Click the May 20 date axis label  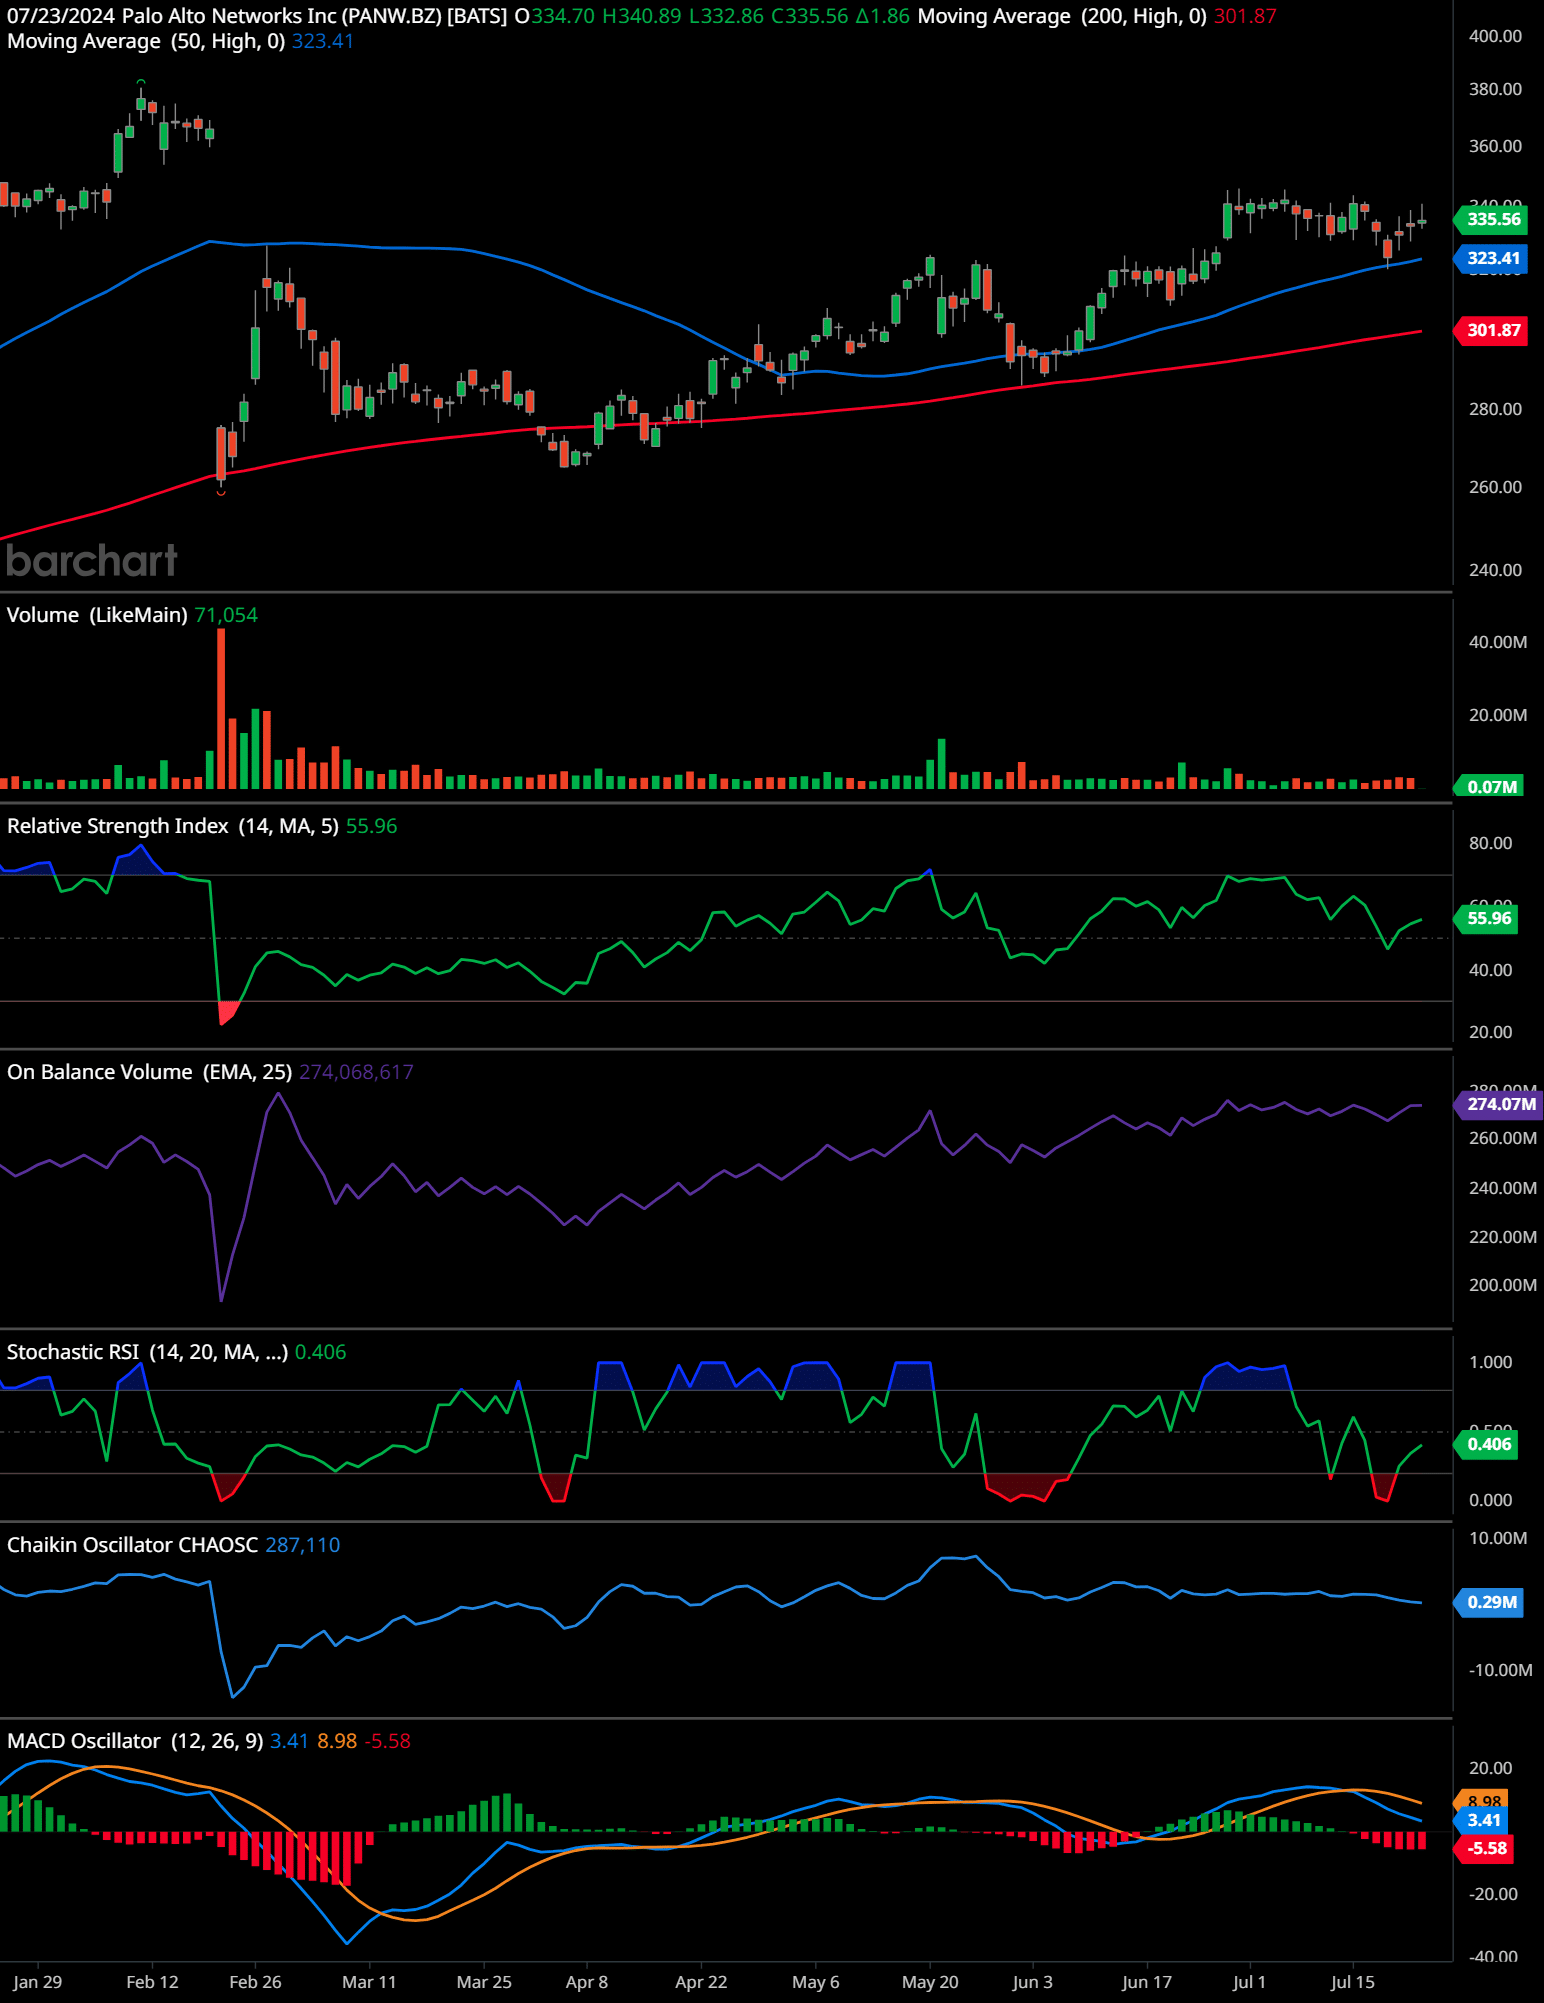coord(930,1982)
